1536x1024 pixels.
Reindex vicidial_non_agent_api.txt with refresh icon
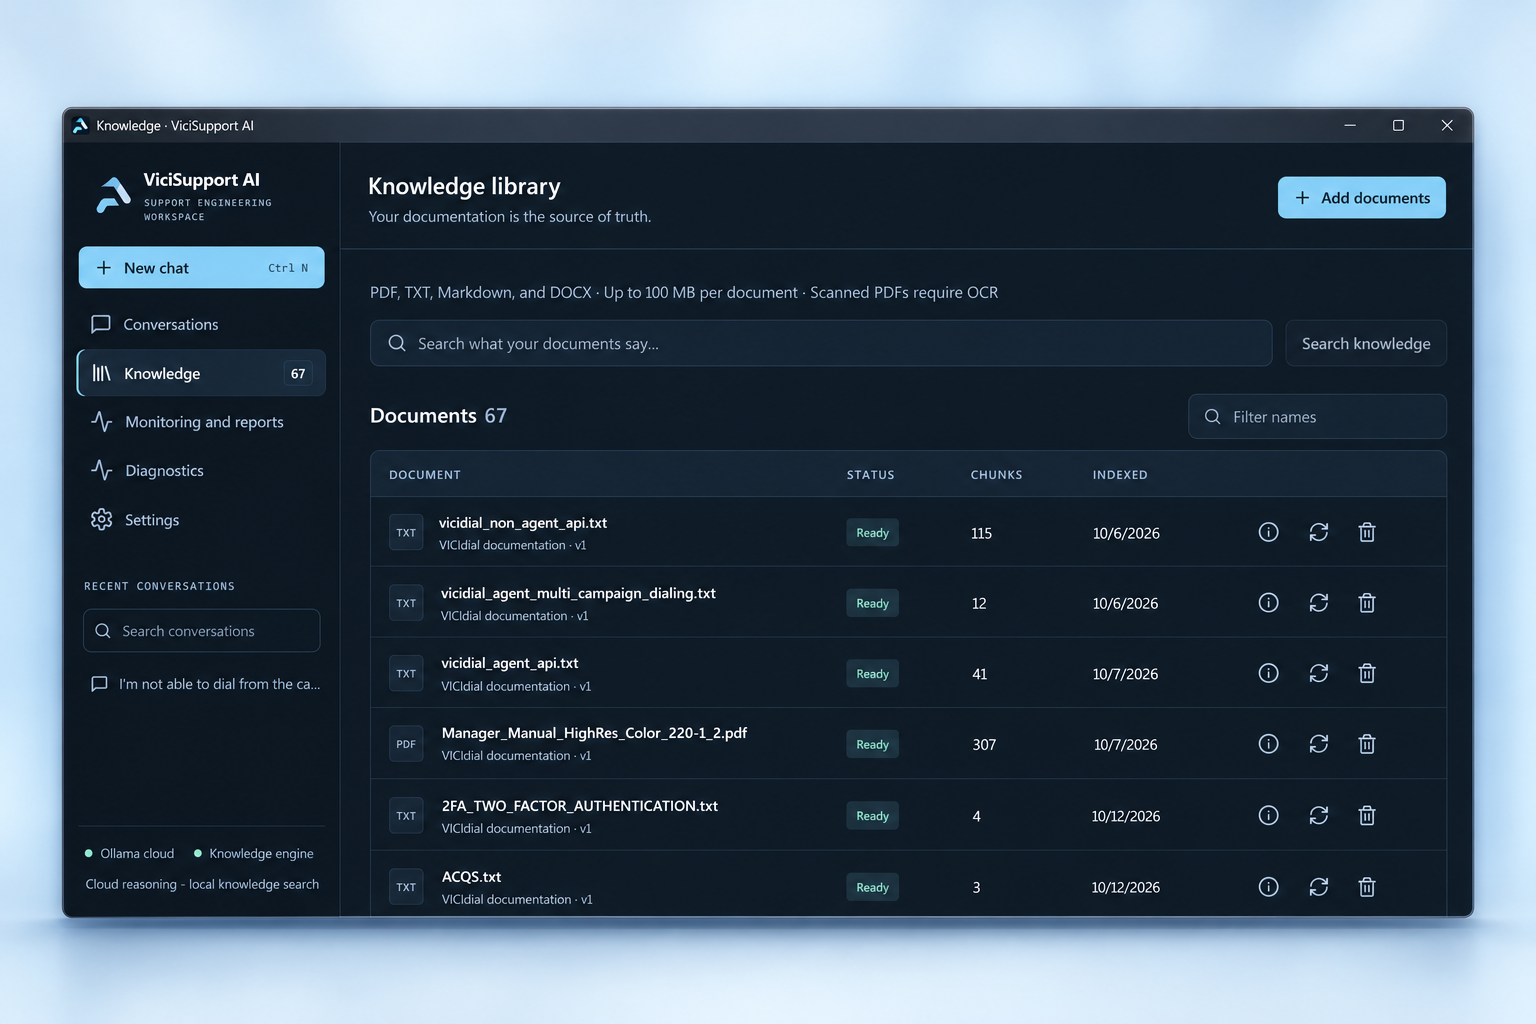(1319, 532)
